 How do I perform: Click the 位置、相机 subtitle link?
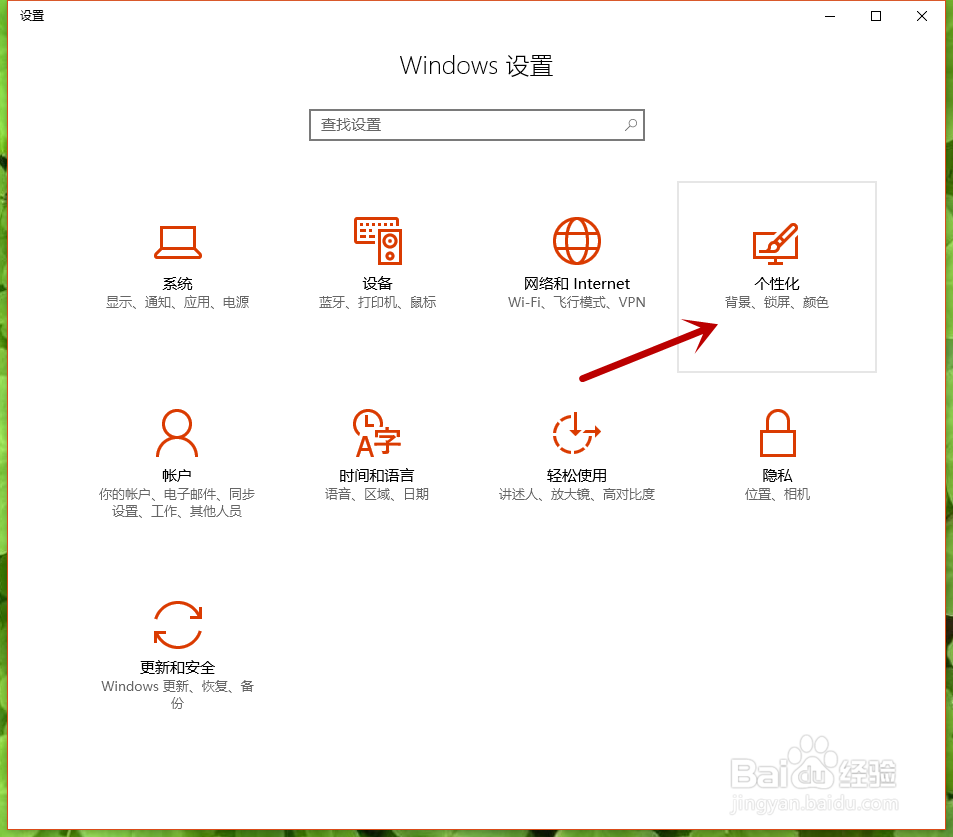(x=777, y=492)
